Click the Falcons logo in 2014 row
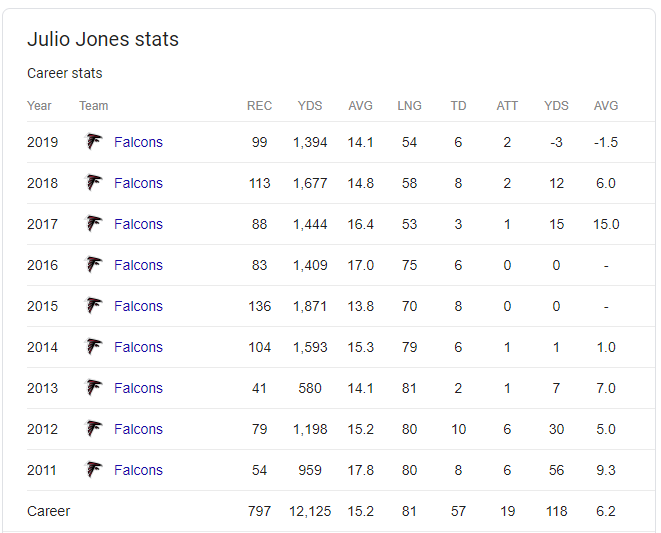The image size is (661, 533). tap(94, 347)
